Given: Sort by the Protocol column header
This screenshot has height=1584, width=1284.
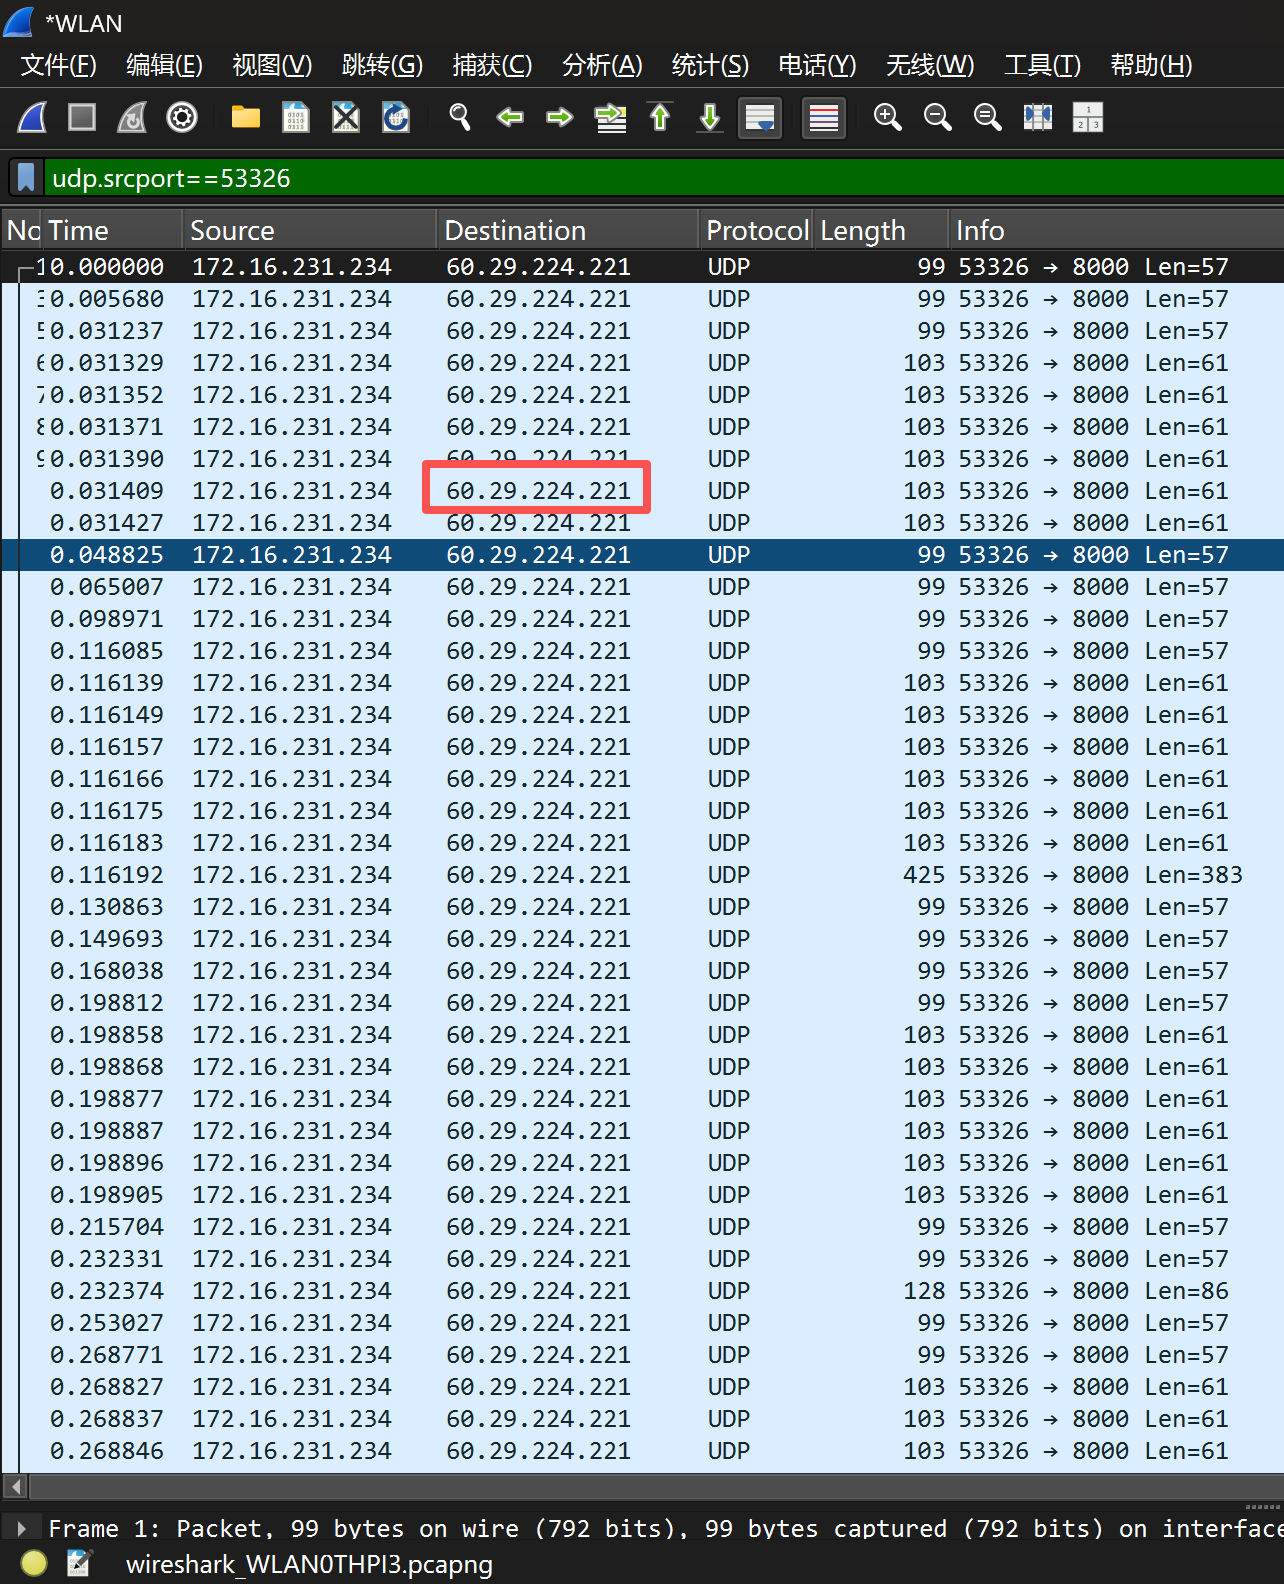Looking at the screenshot, I should (x=756, y=231).
